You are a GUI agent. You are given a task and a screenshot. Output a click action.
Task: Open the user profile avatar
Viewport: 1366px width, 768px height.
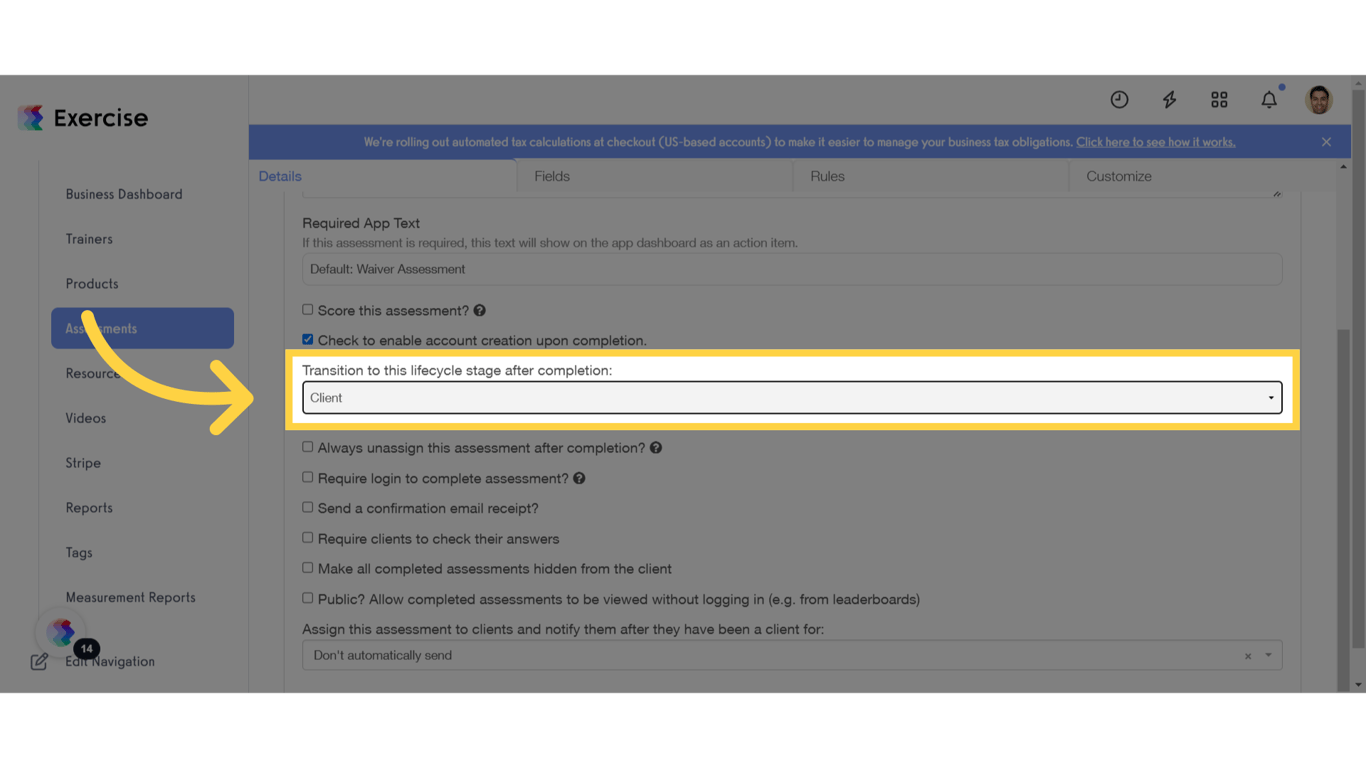pyautogui.click(x=1319, y=99)
